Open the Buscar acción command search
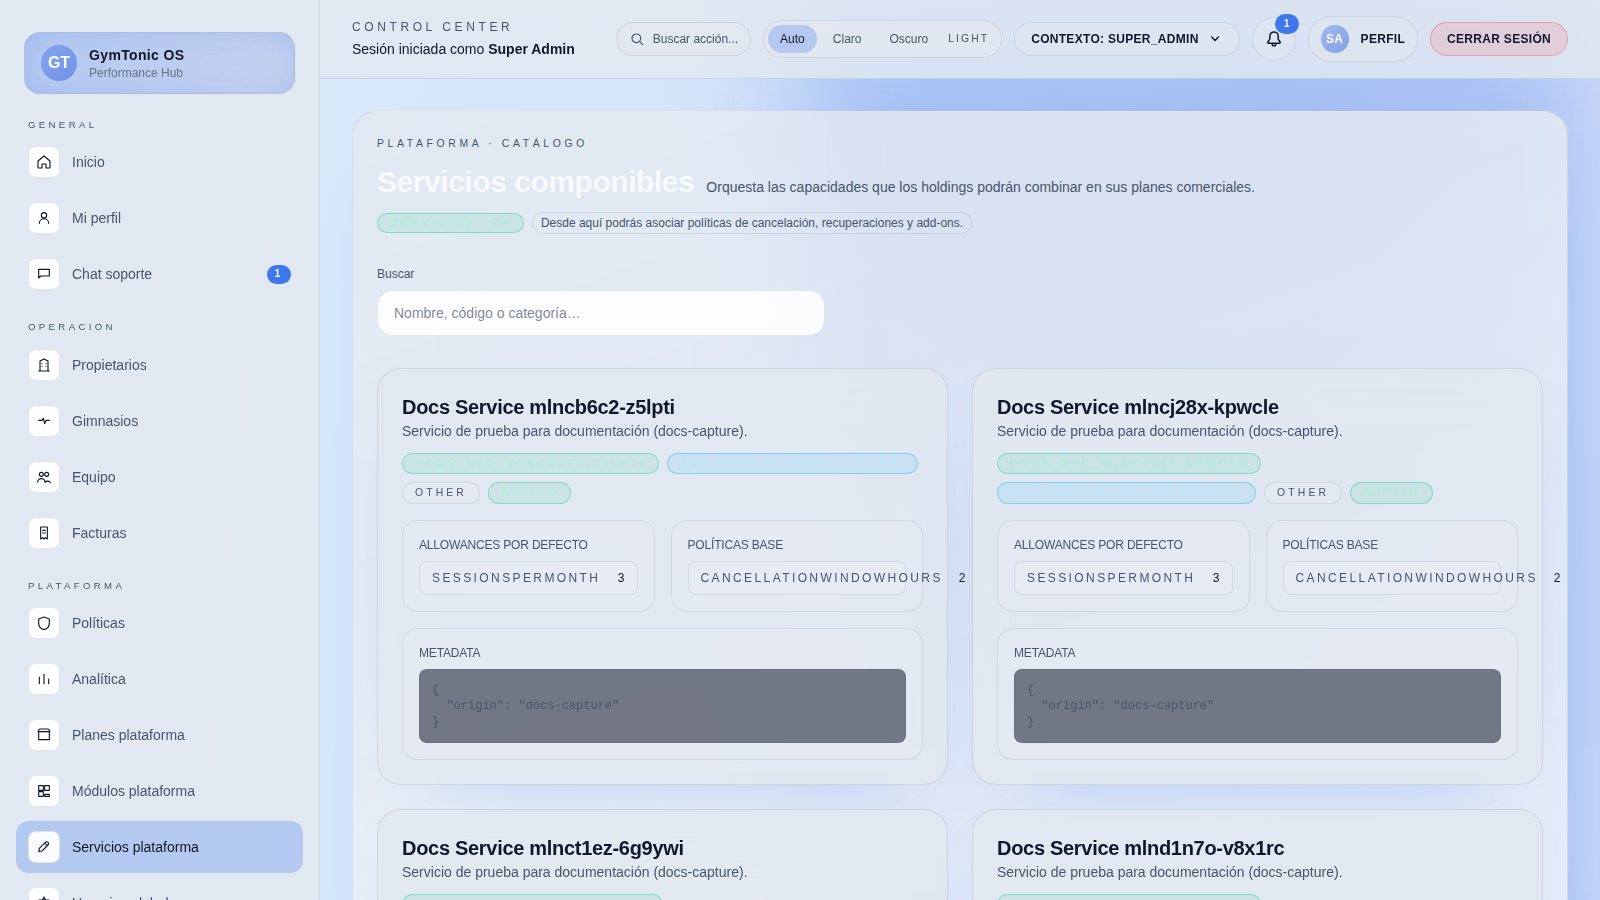This screenshot has height=900, width=1600. point(684,39)
